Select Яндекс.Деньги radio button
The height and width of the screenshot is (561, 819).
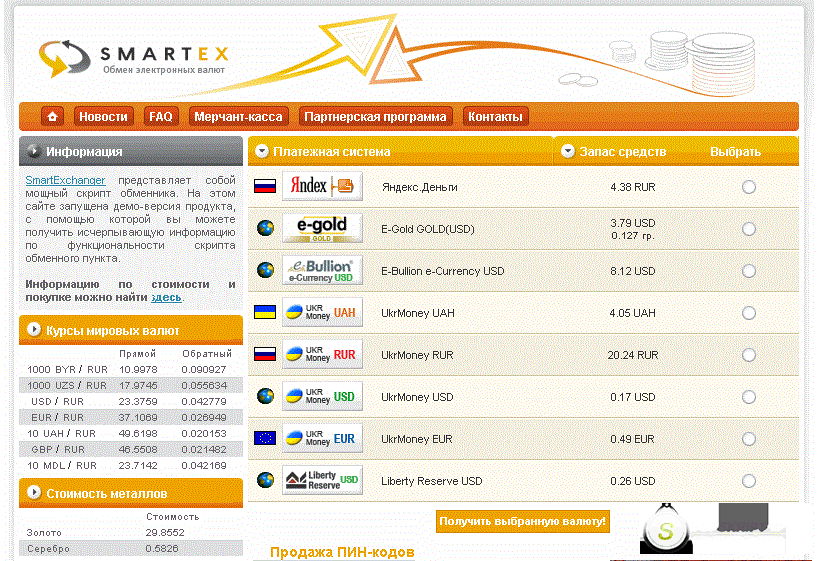(748, 187)
